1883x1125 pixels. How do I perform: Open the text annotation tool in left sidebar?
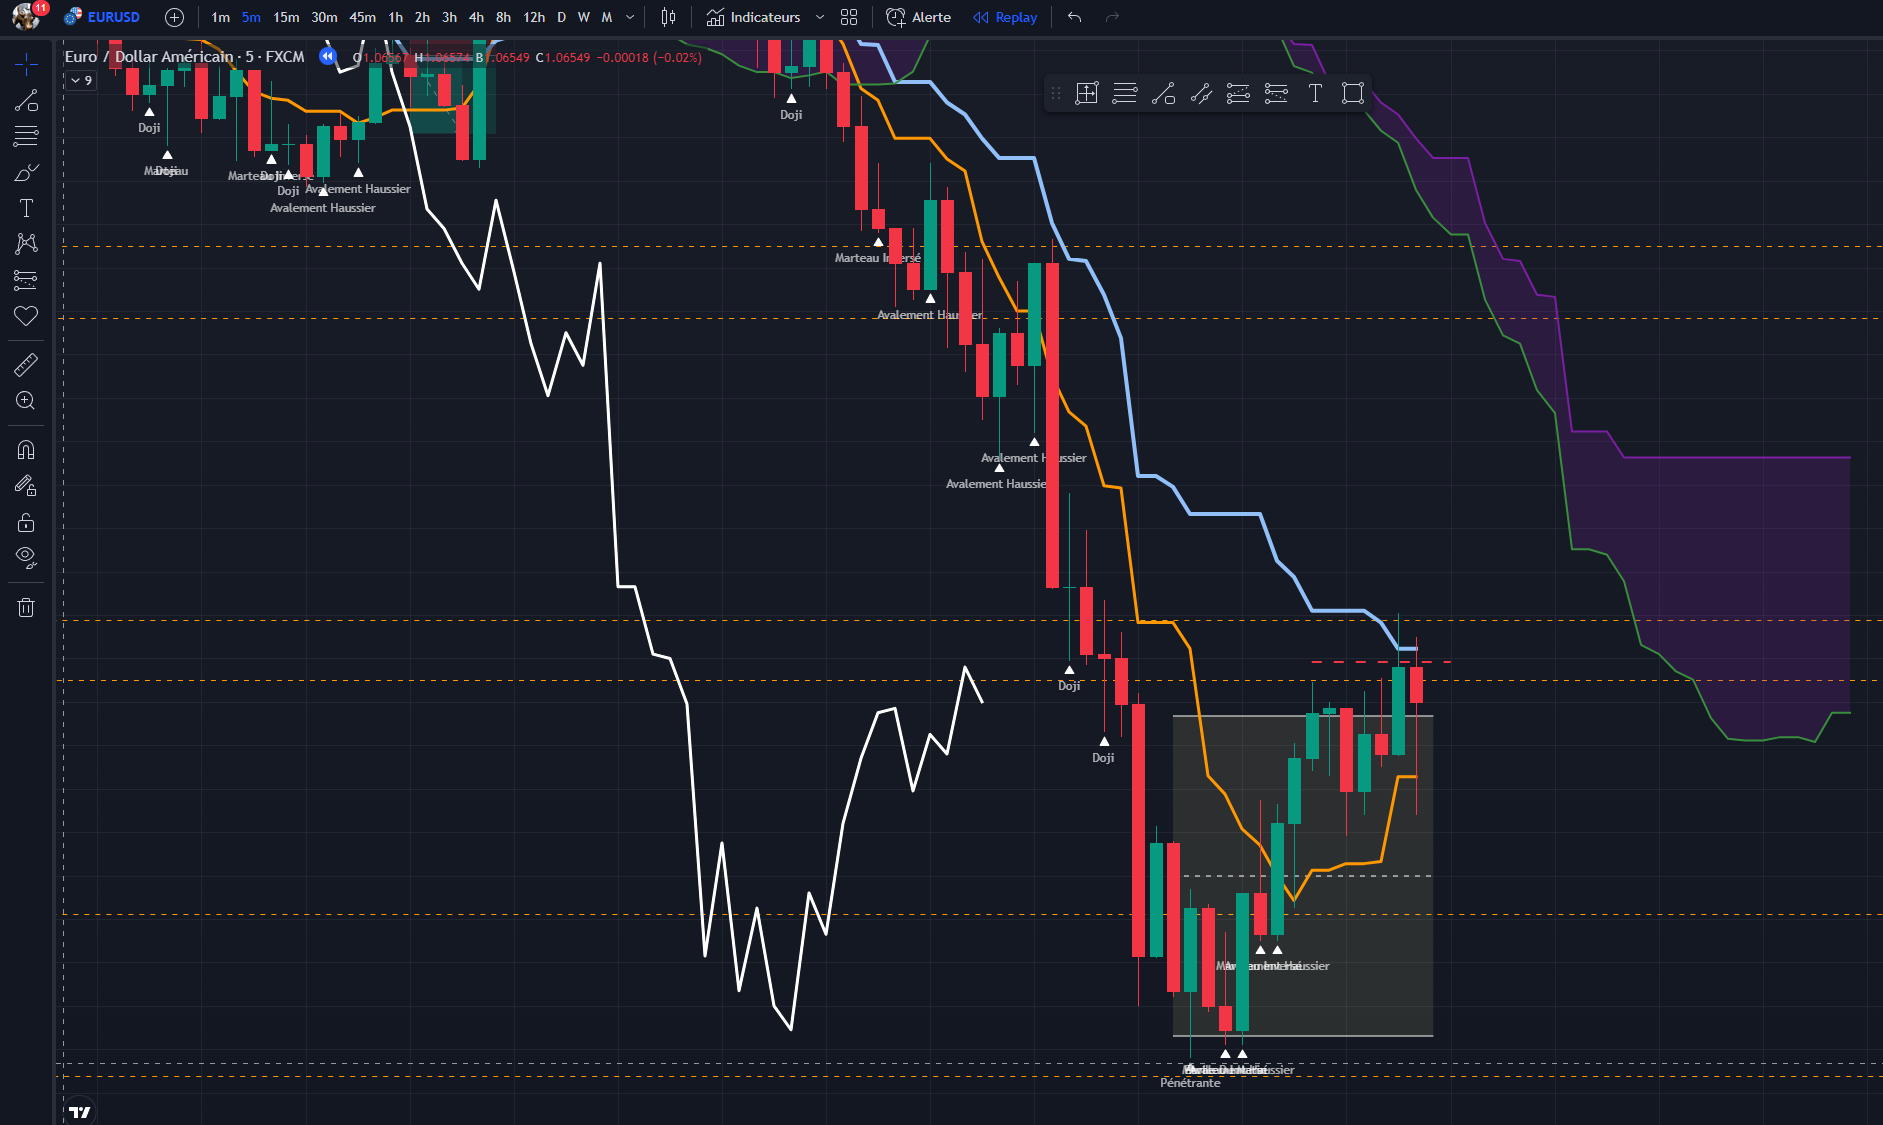(x=26, y=208)
